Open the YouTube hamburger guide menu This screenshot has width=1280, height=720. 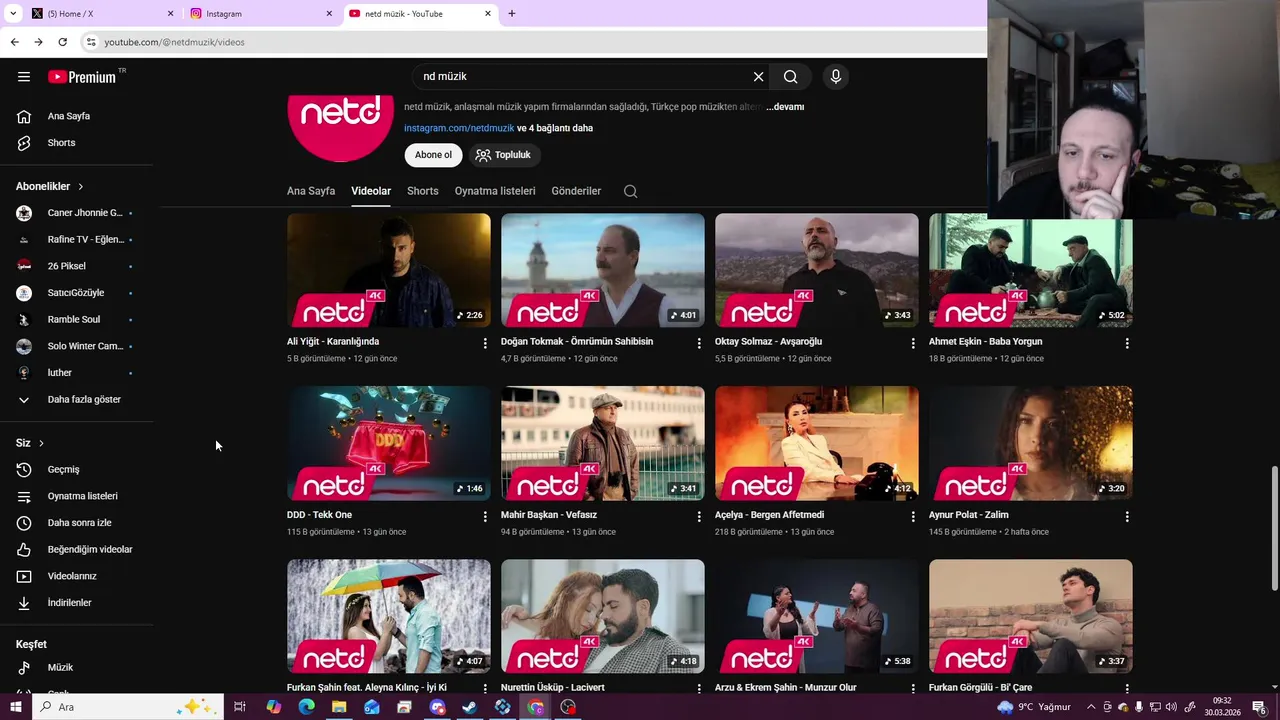coord(24,76)
